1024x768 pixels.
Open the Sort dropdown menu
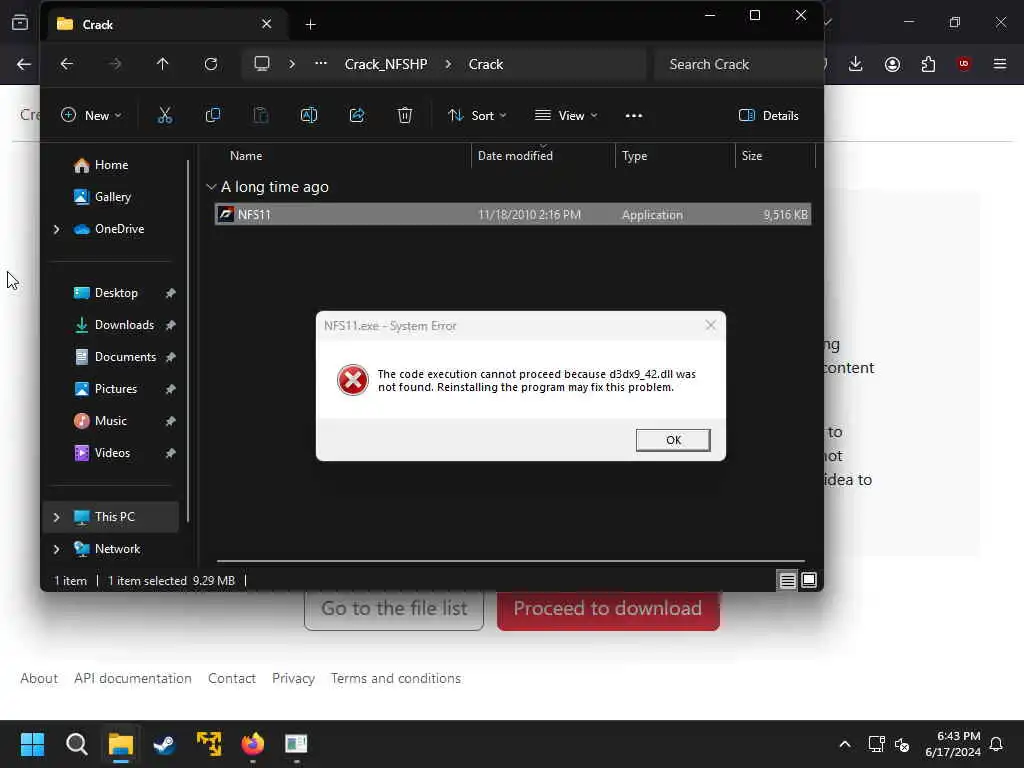477,116
